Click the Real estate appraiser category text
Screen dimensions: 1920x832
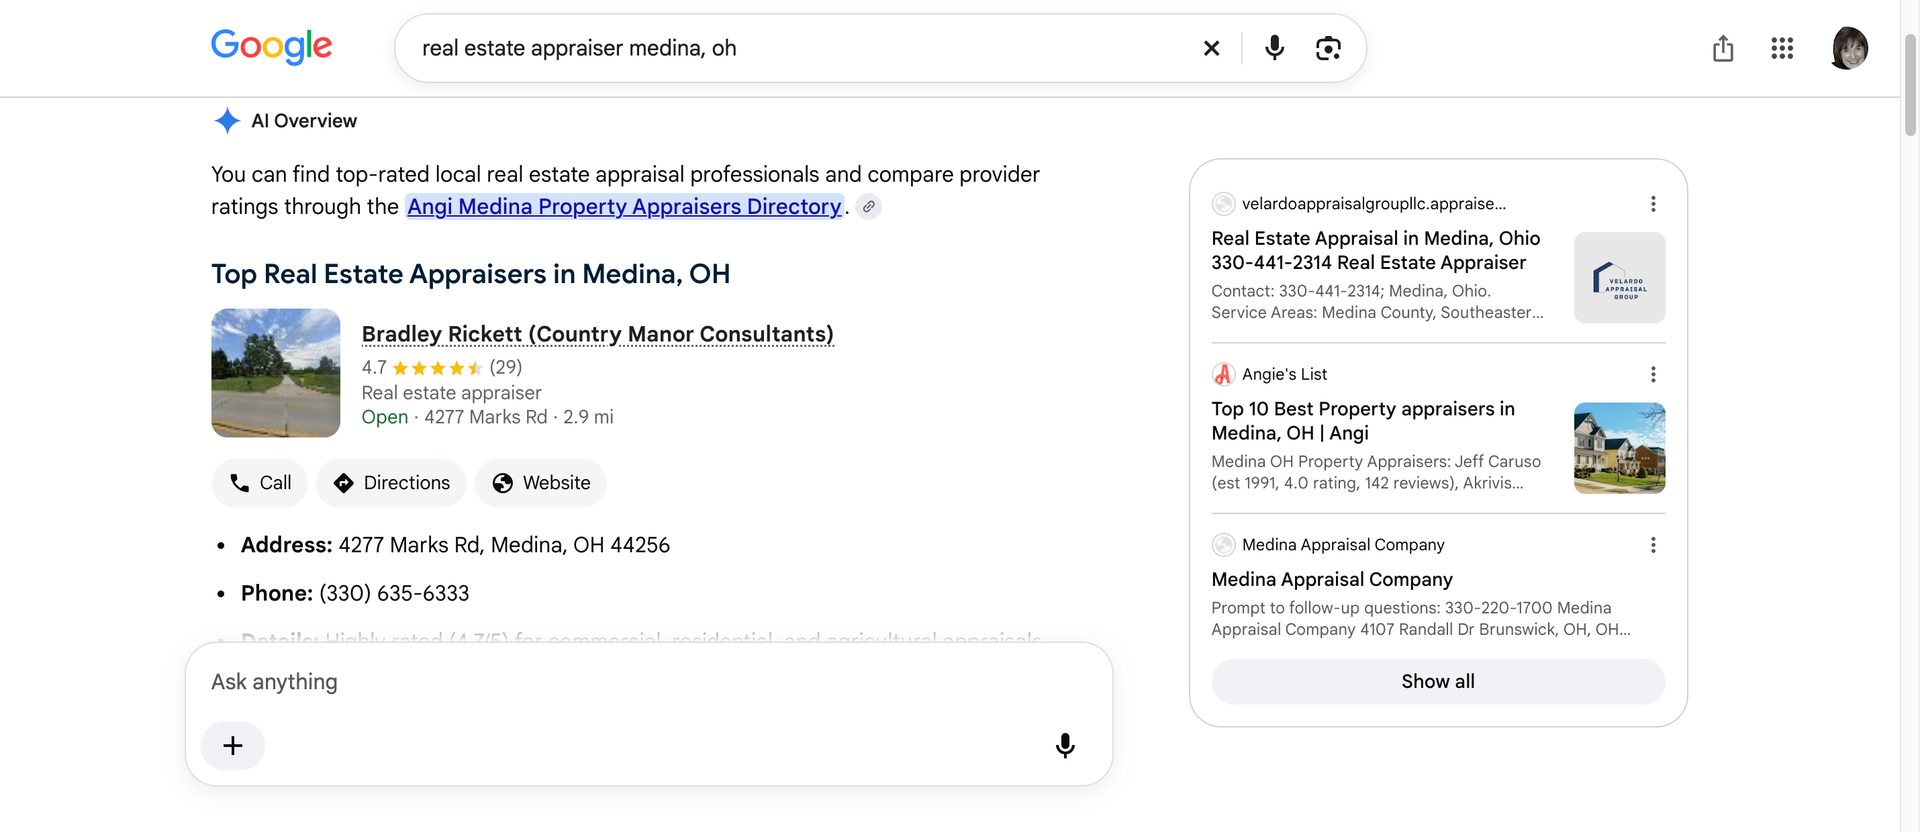pos(451,393)
